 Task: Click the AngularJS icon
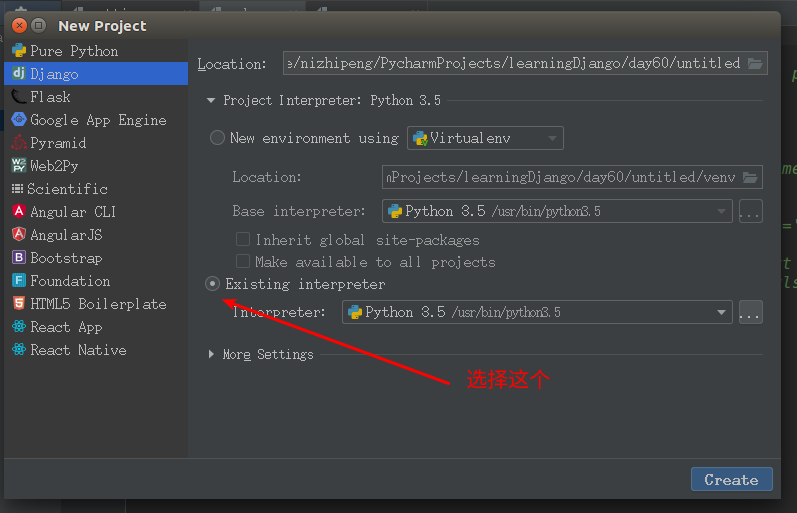click(19, 234)
